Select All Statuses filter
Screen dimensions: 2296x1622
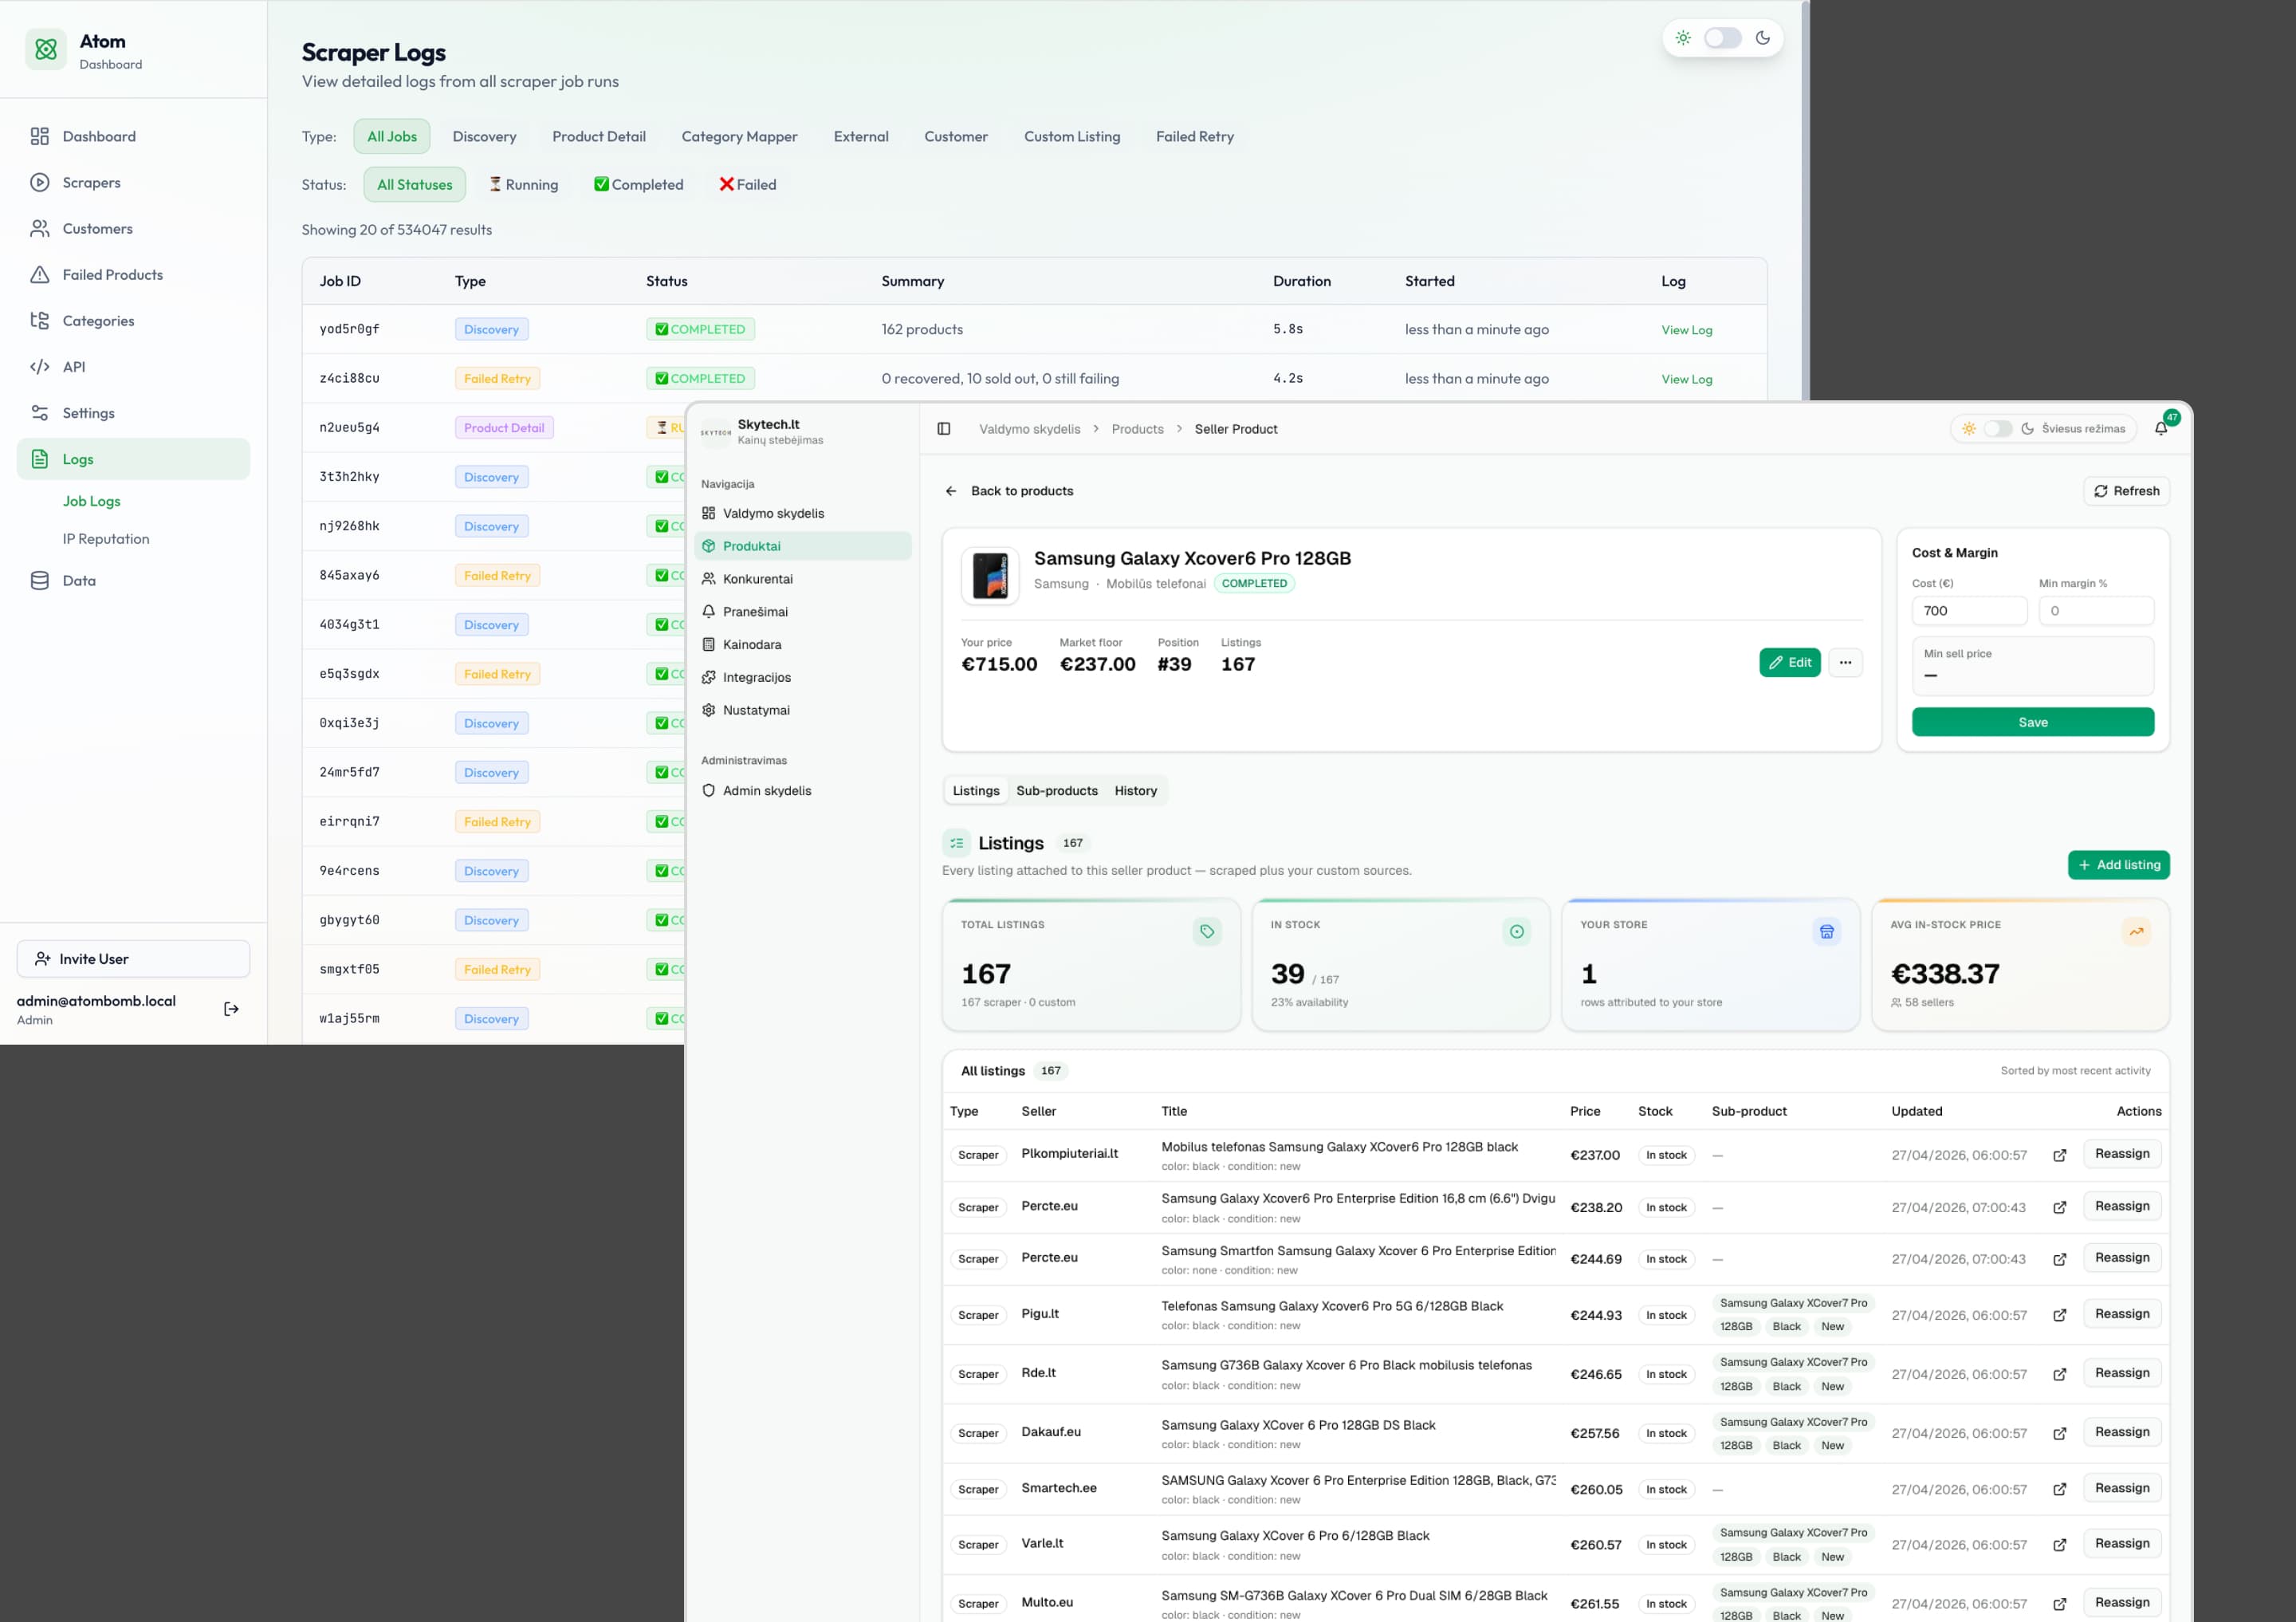[x=415, y=184]
